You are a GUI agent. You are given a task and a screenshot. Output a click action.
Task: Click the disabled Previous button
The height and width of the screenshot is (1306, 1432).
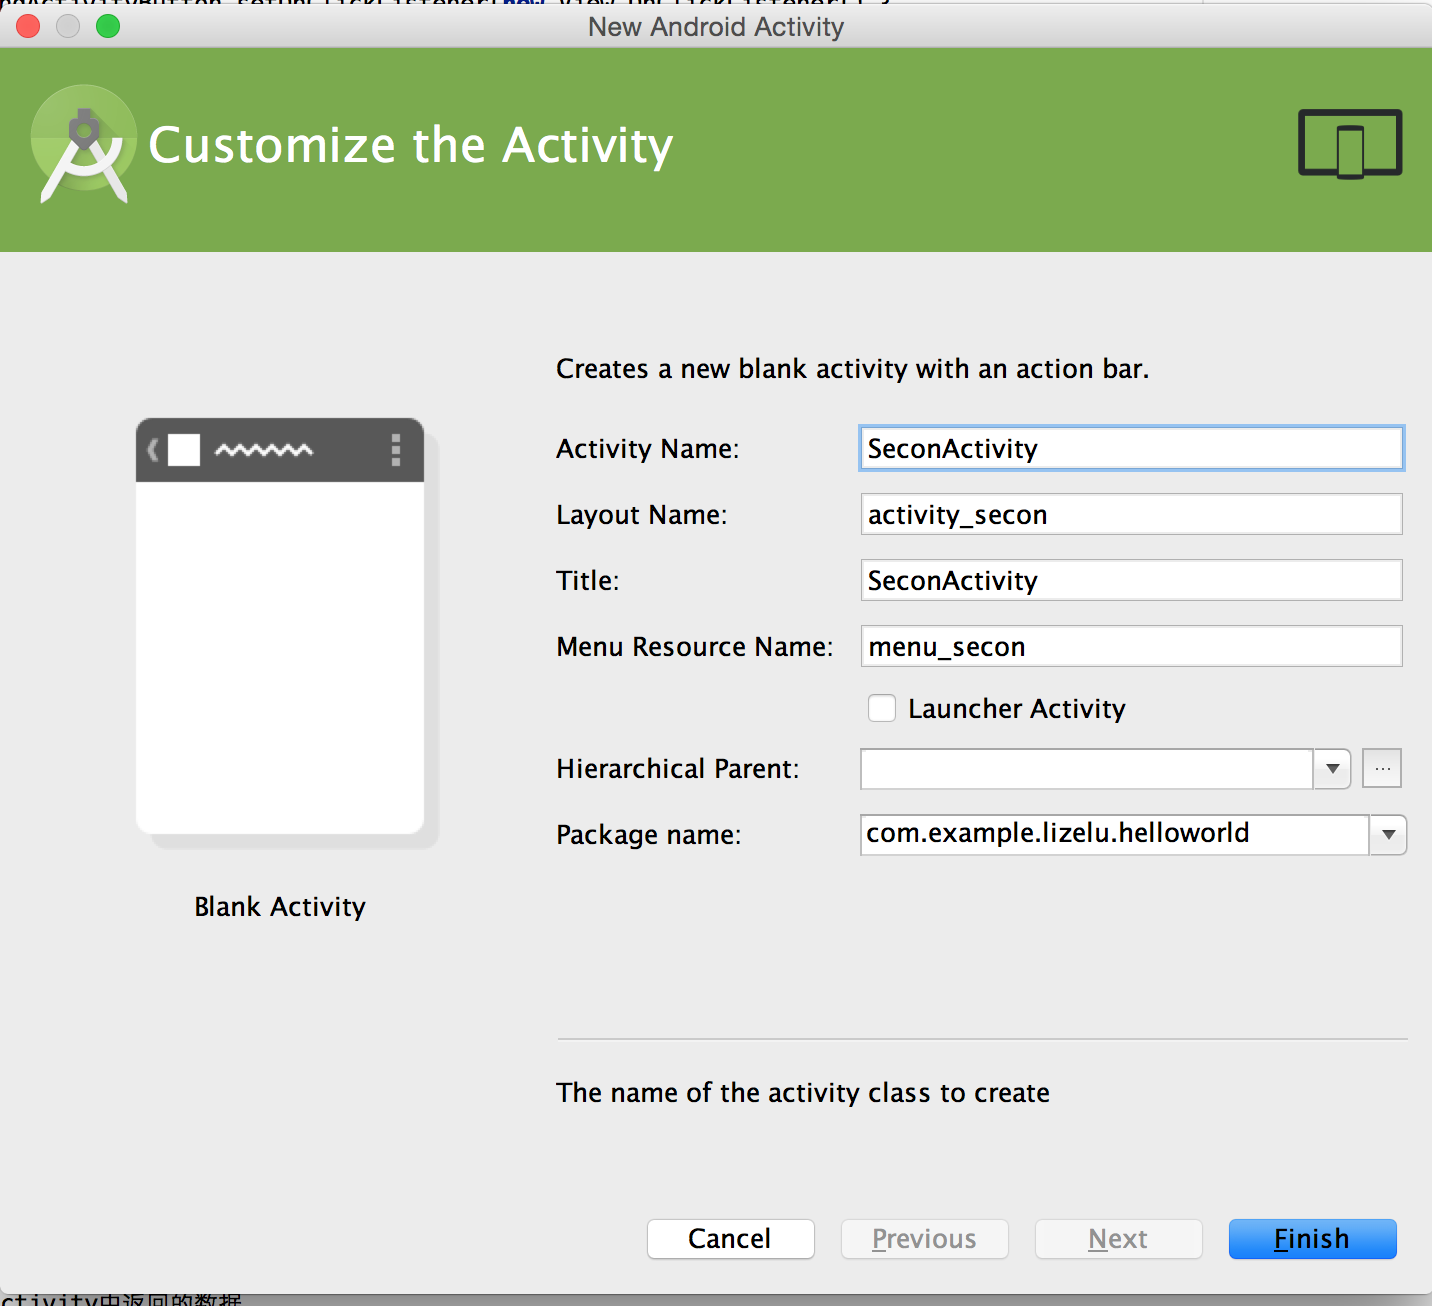point(924,1239)
